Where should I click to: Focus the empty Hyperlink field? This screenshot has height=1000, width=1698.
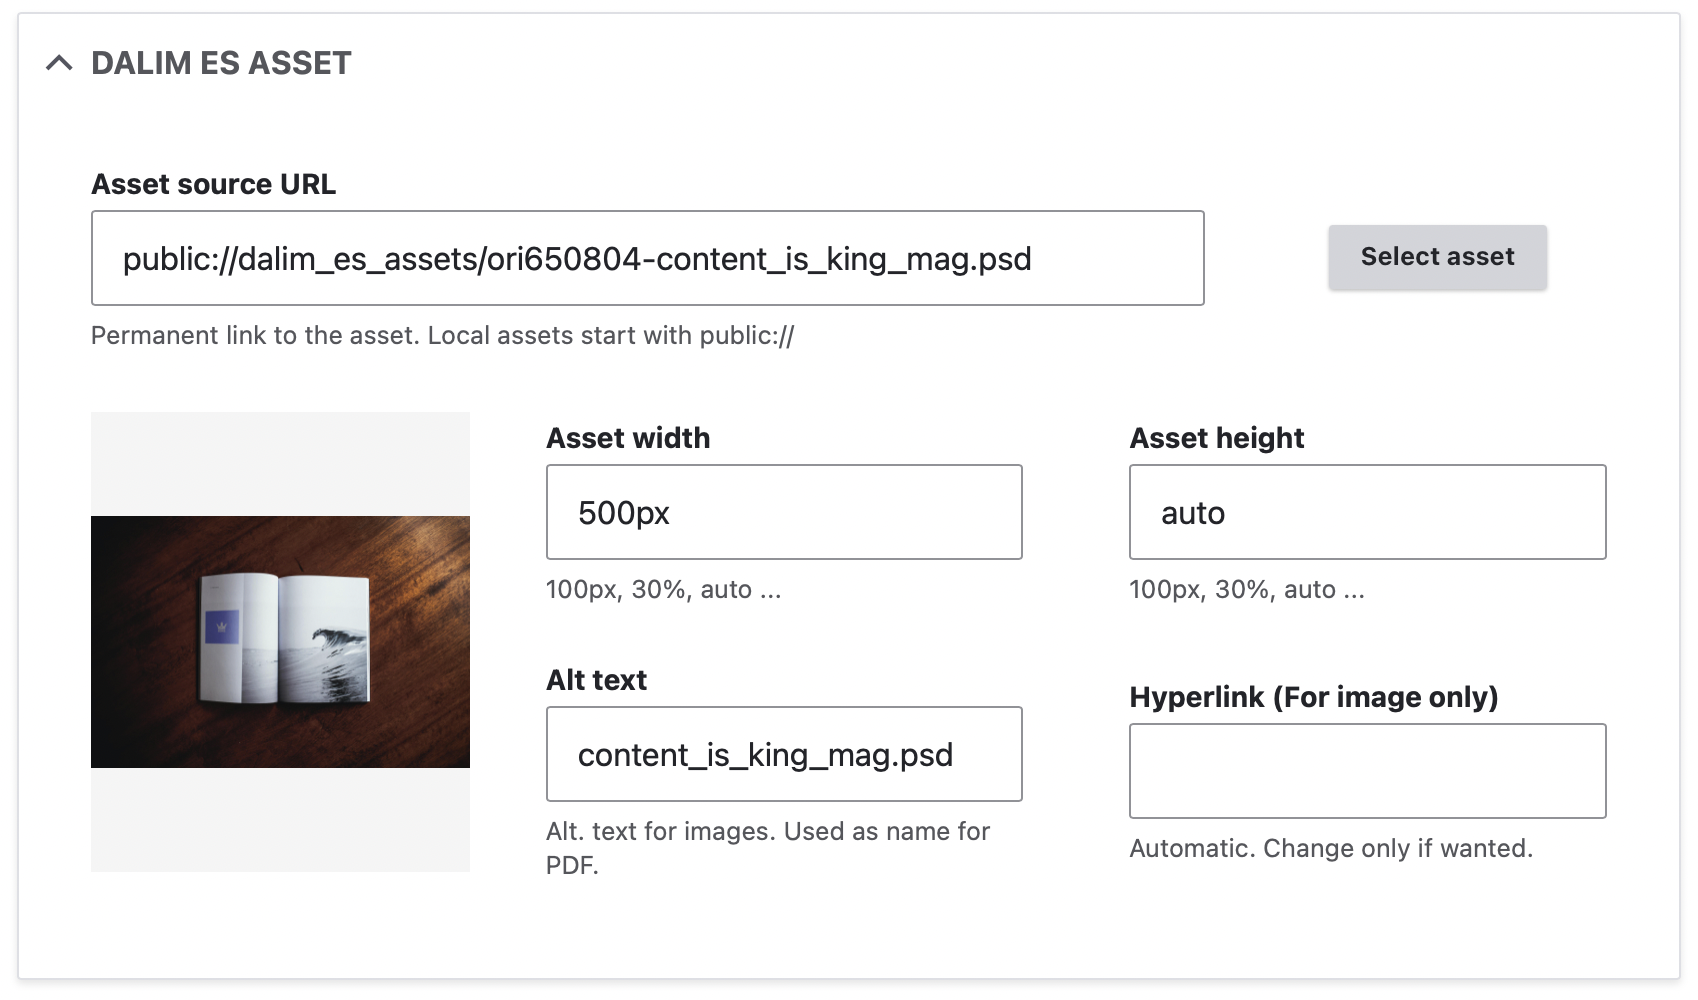point(1367,771)
